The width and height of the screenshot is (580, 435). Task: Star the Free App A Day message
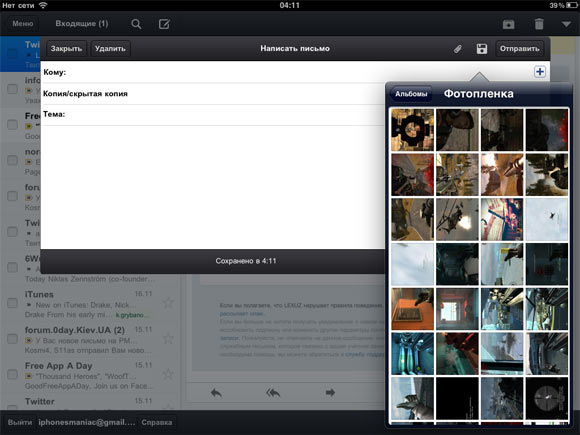[168, 374]
